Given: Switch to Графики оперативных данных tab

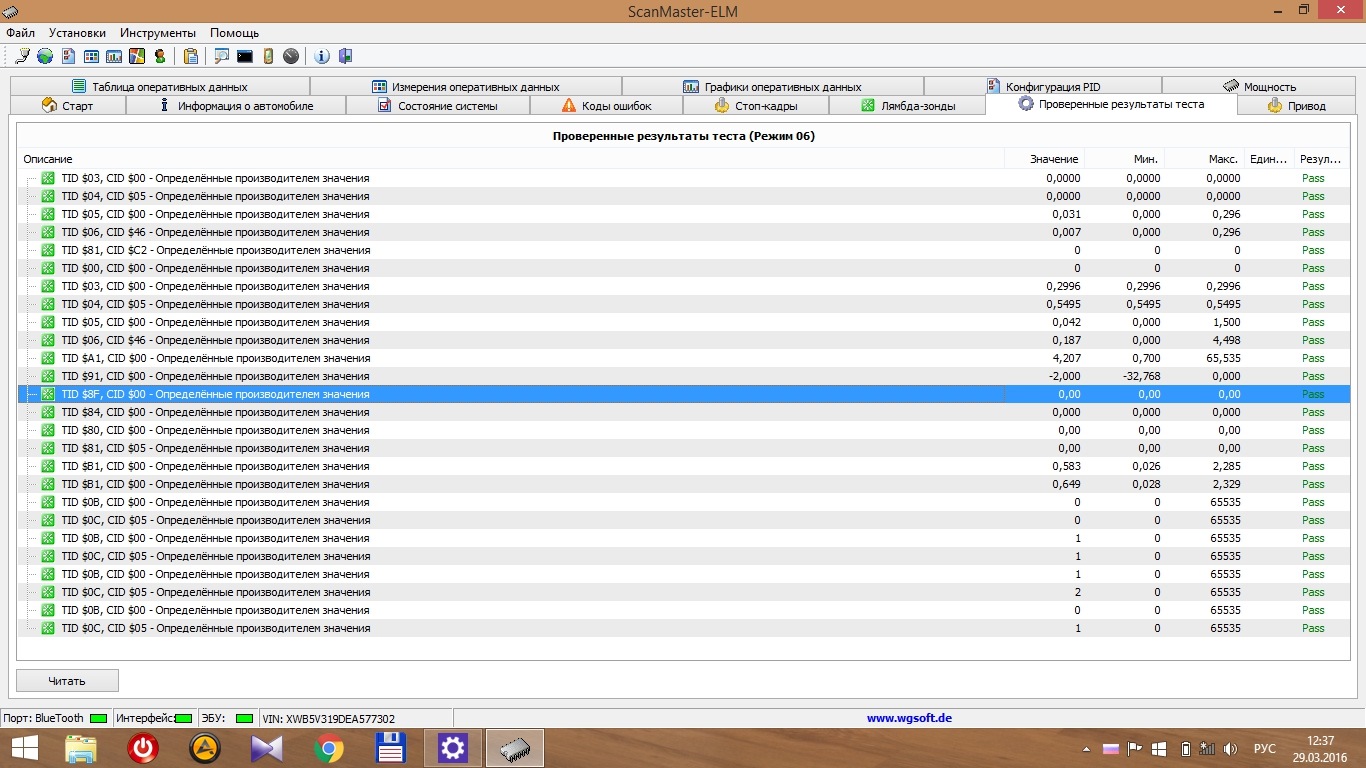Looking at the screenshot, I should coord(772,87).
